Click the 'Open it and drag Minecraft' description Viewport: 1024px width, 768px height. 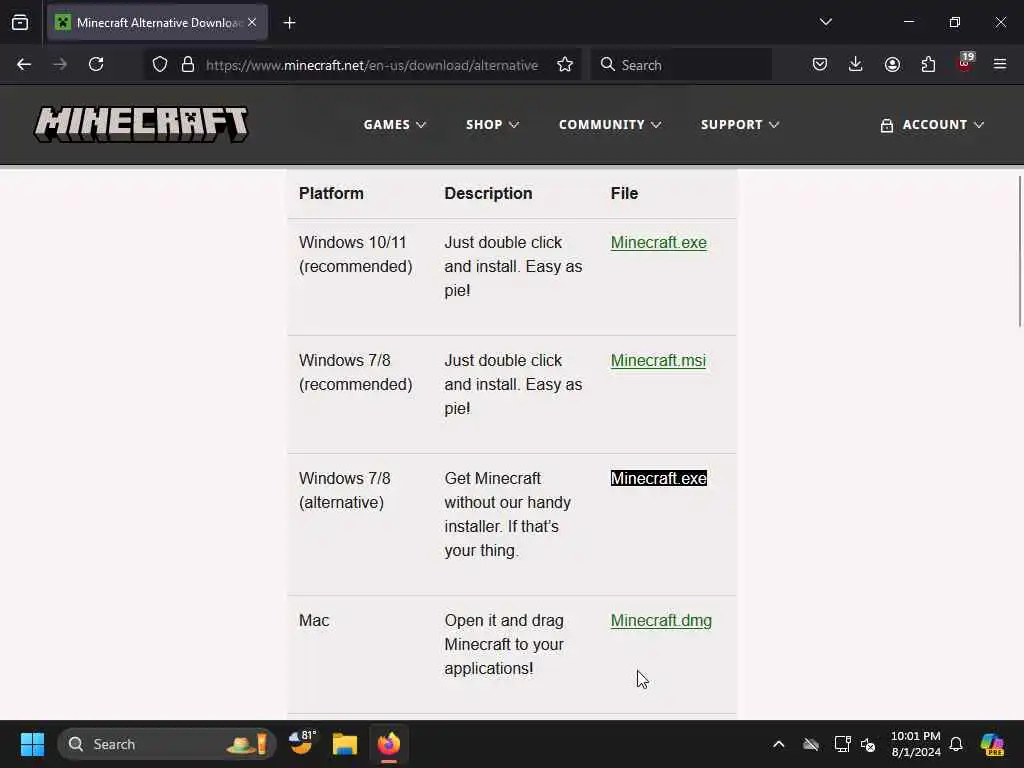coord(504,645)
